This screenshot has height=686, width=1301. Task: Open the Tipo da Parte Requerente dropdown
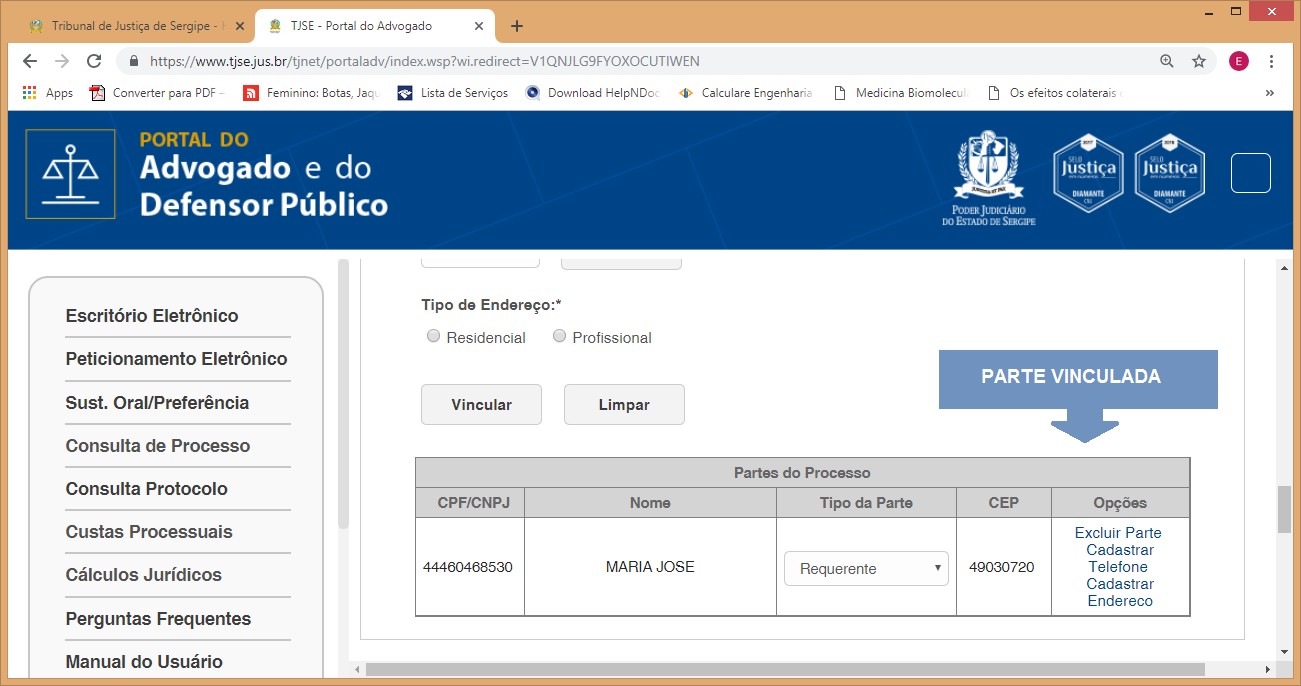point(866,568)
